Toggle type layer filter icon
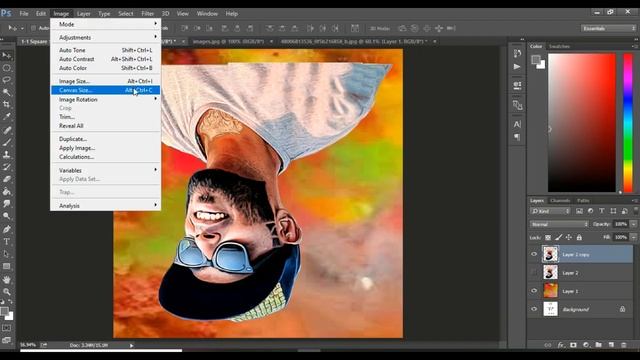 point(602,211)
